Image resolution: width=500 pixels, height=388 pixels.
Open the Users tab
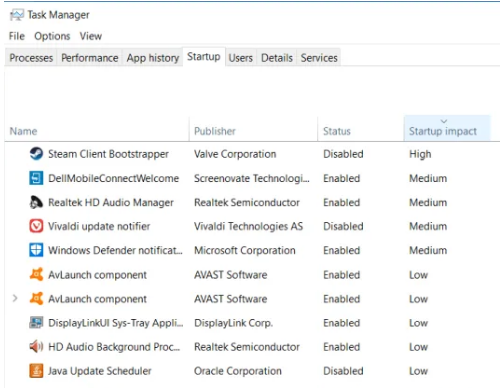coord(240,58)
